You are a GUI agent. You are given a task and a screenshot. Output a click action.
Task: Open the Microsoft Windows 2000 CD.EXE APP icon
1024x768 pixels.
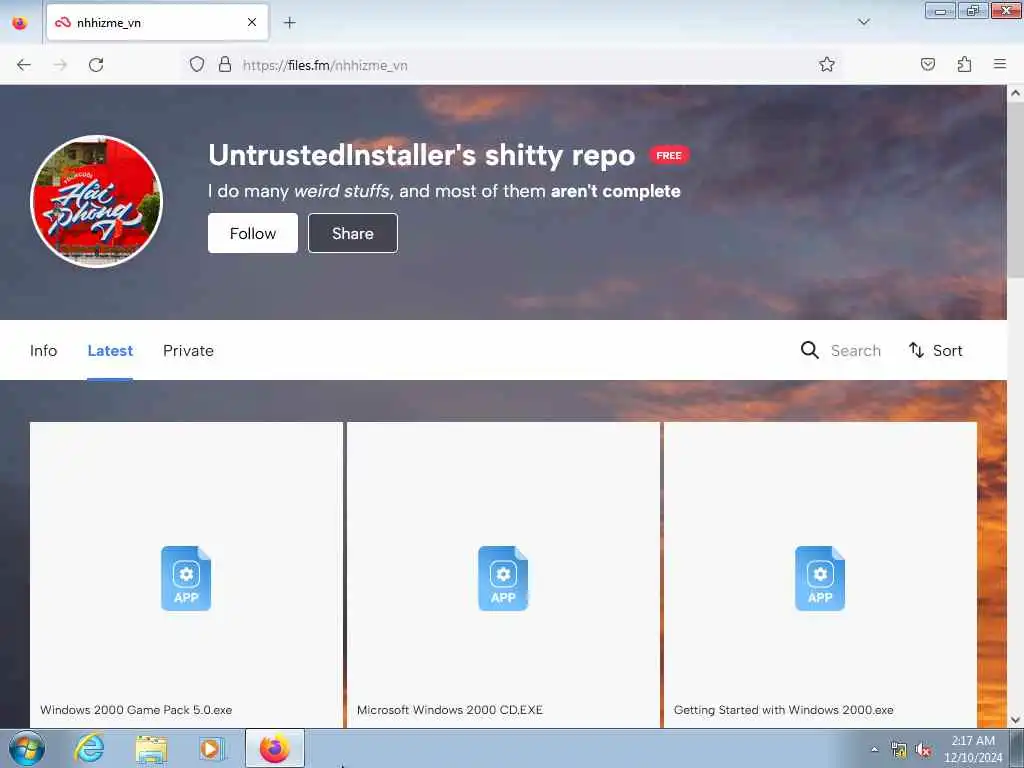(x=503, y=579)
